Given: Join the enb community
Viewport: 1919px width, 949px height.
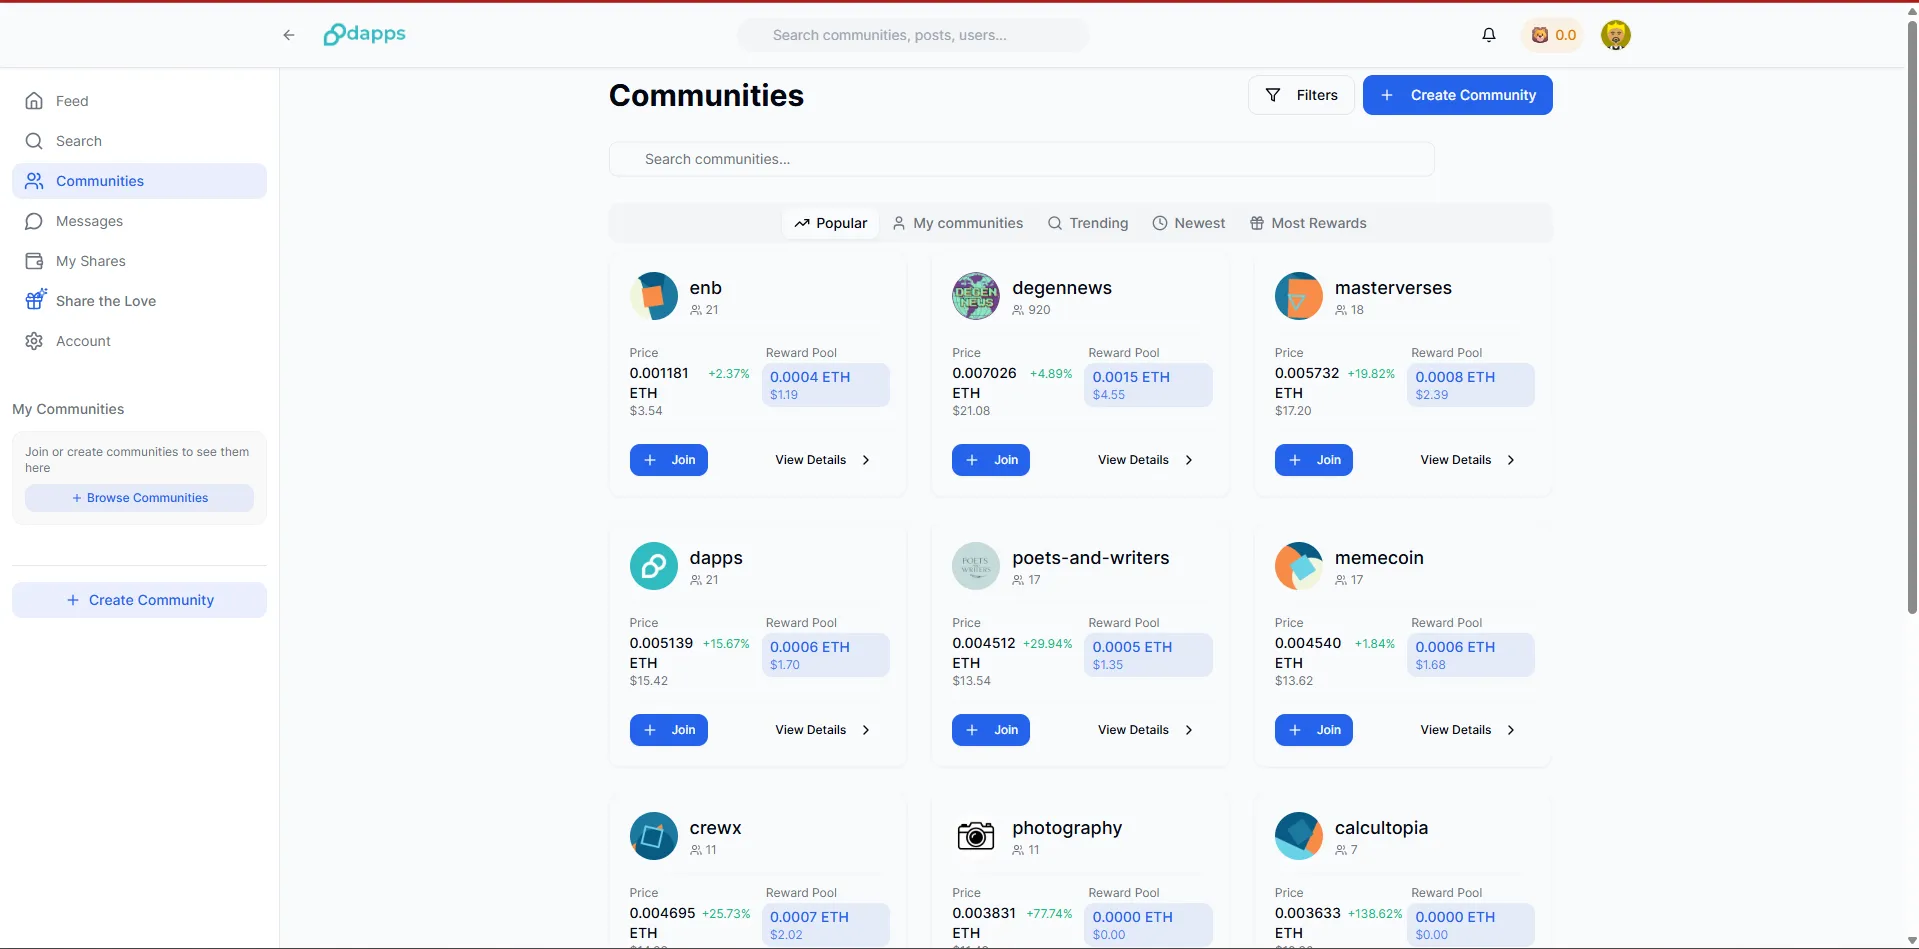Looking at the screenshot, I should pos(669,460).
